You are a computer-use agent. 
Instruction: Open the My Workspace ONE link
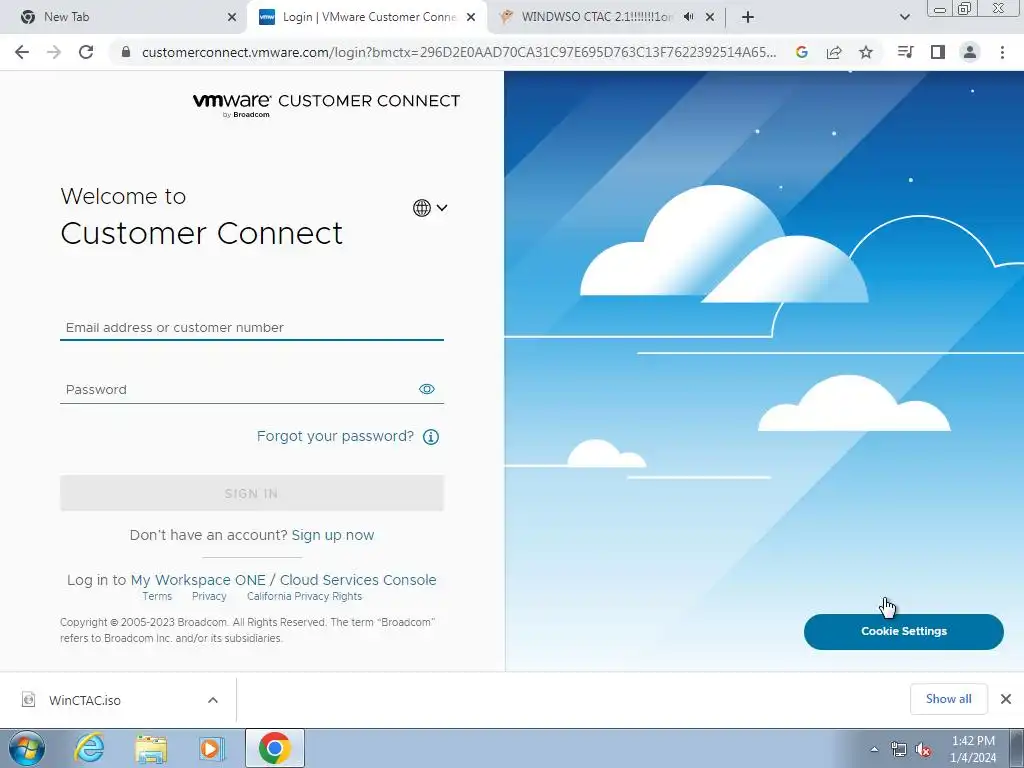[198, 580]
